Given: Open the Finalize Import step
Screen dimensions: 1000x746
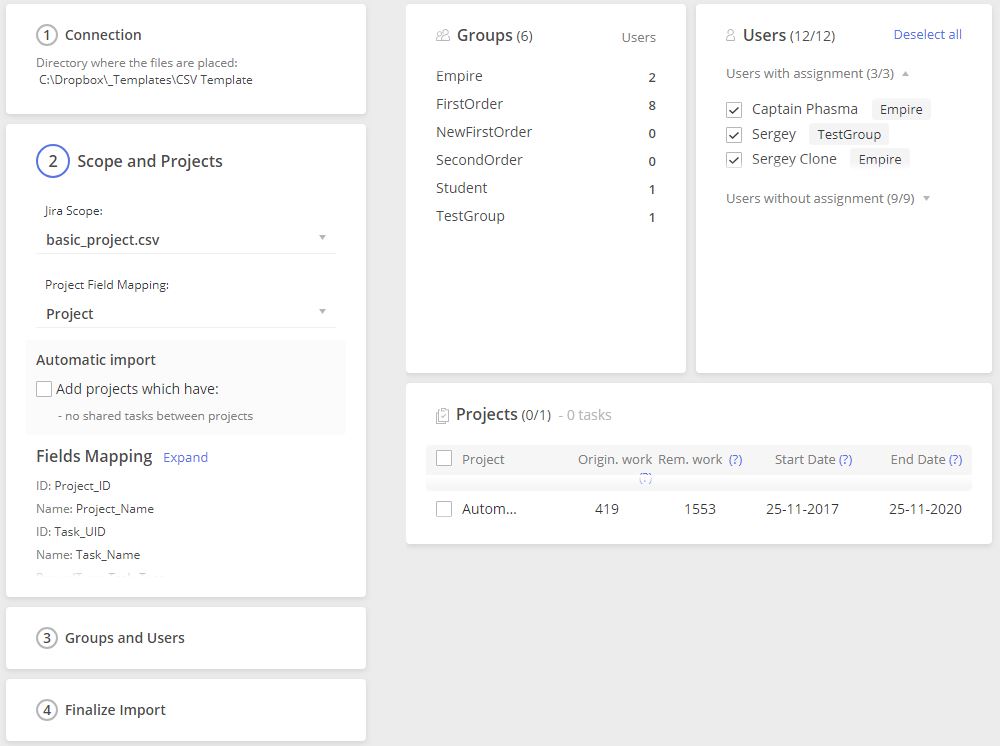Looking at the screenshot, I should [x=115, y=710].
